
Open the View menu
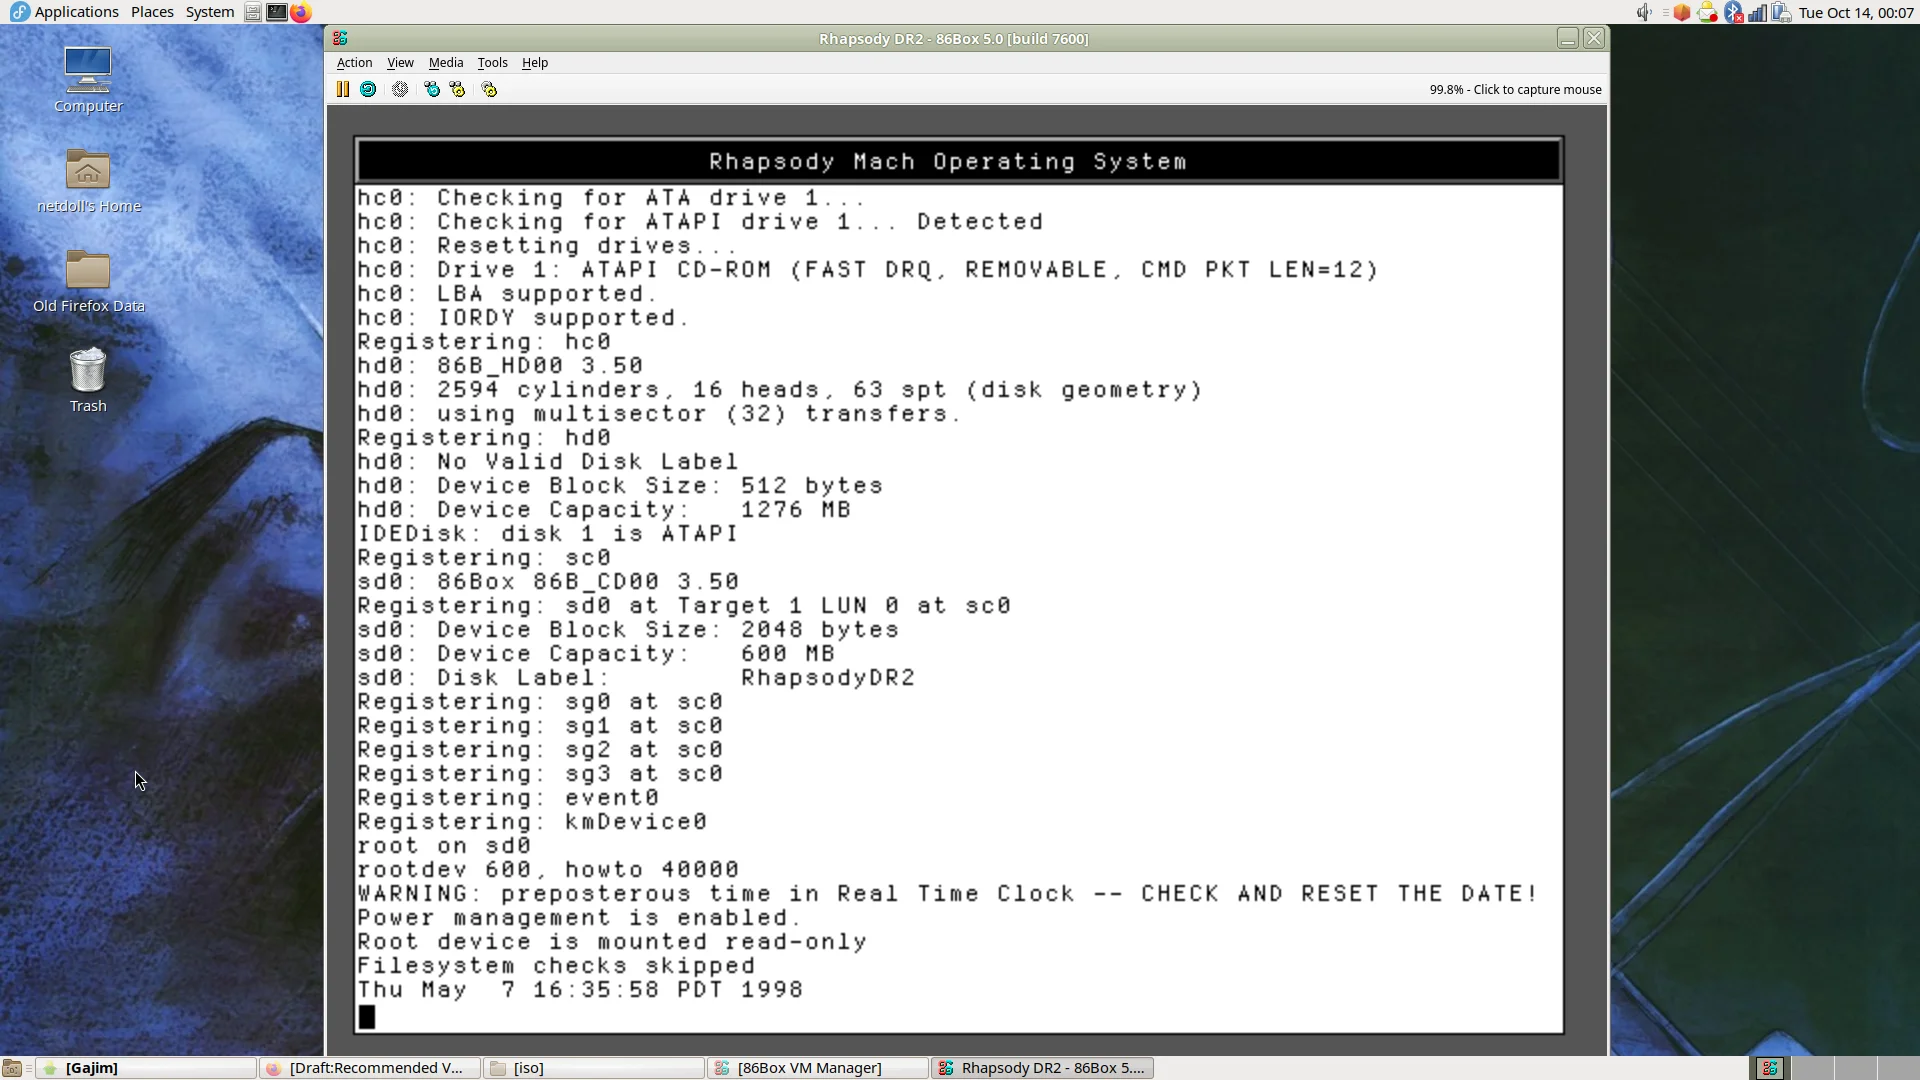point(400,62)
